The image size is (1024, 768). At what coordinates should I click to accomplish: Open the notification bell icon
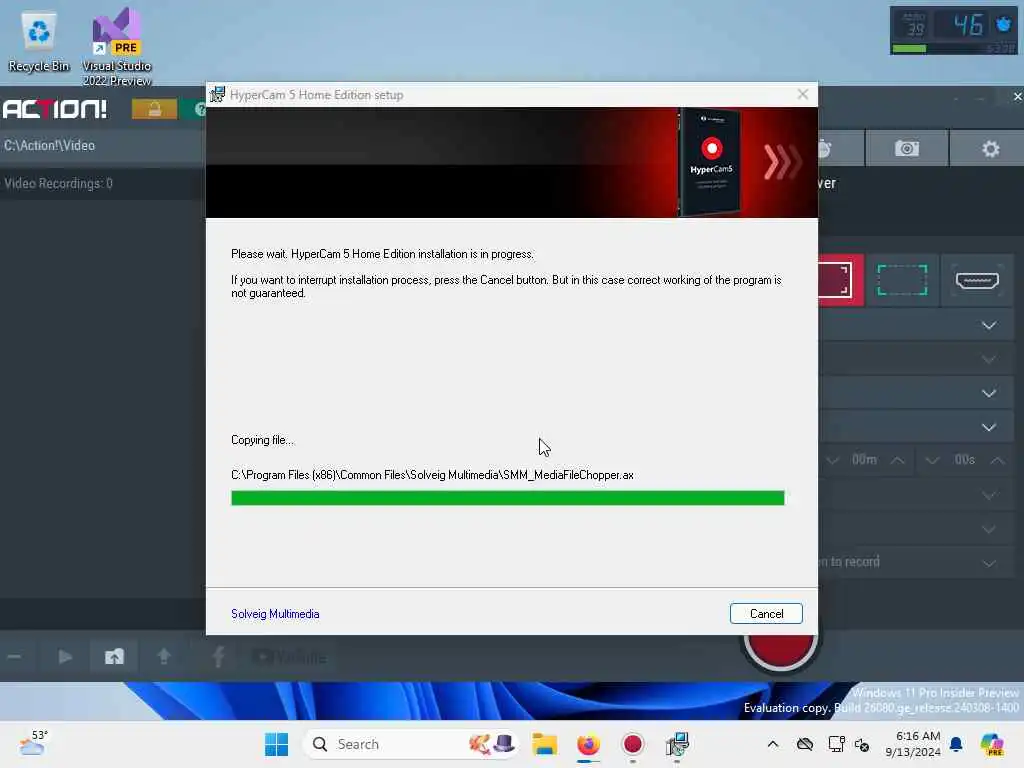tap(956, 744)
